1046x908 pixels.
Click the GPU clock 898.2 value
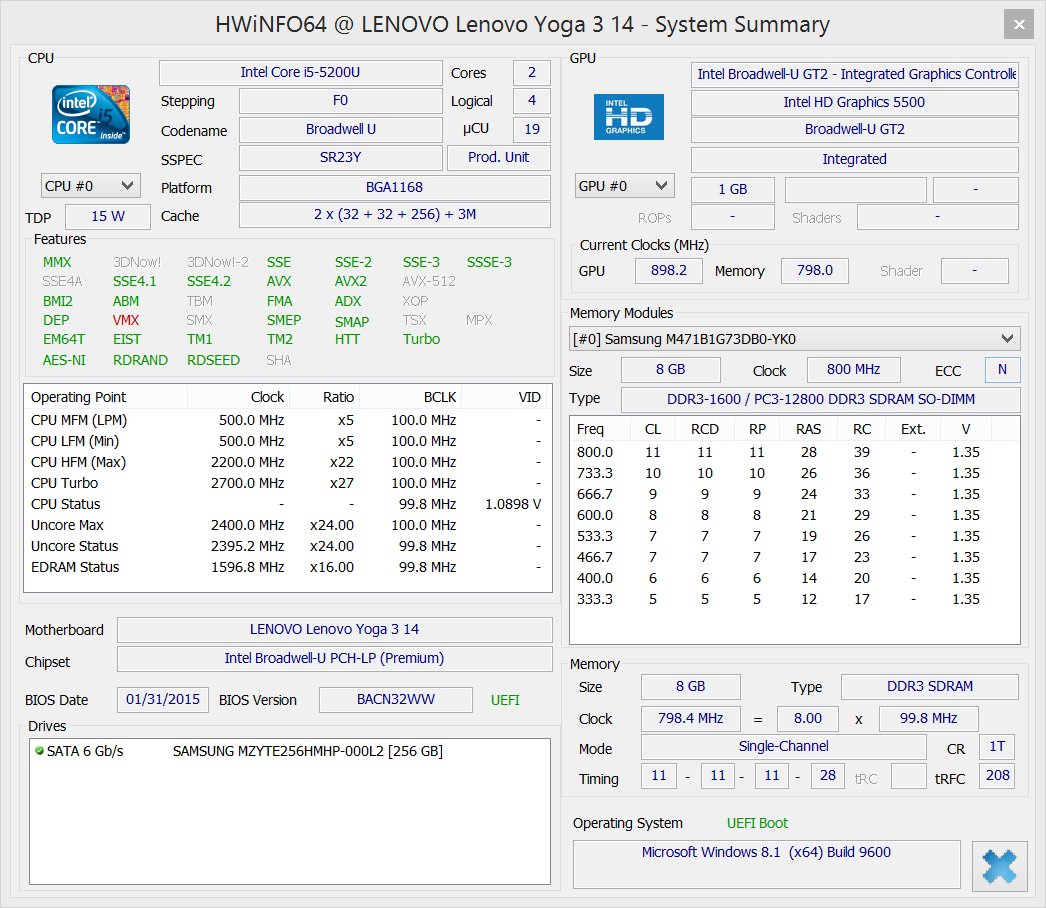pos(668,271)
